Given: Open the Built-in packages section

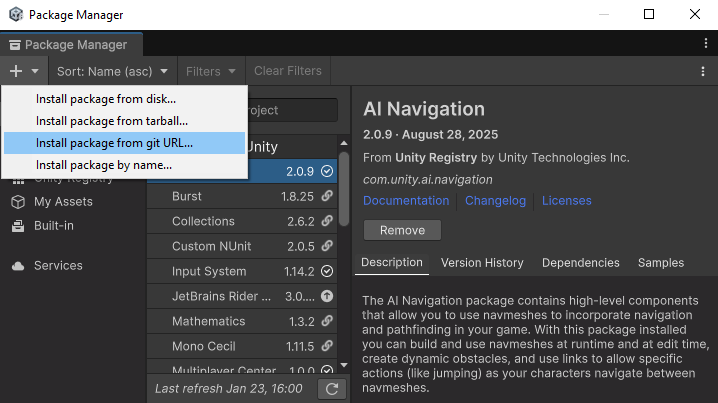Looking at the screenshot, I should point(53,225).
